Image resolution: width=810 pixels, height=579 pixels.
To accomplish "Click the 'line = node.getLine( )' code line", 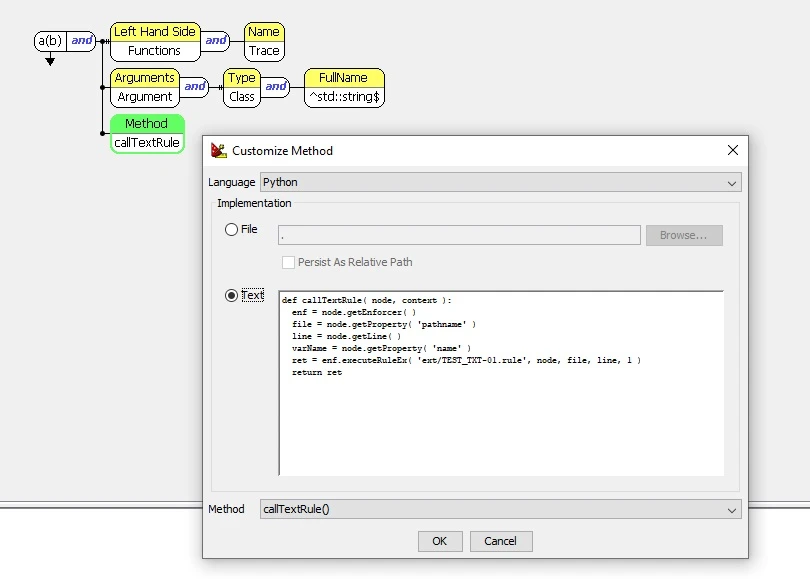I will click(346, 336).
